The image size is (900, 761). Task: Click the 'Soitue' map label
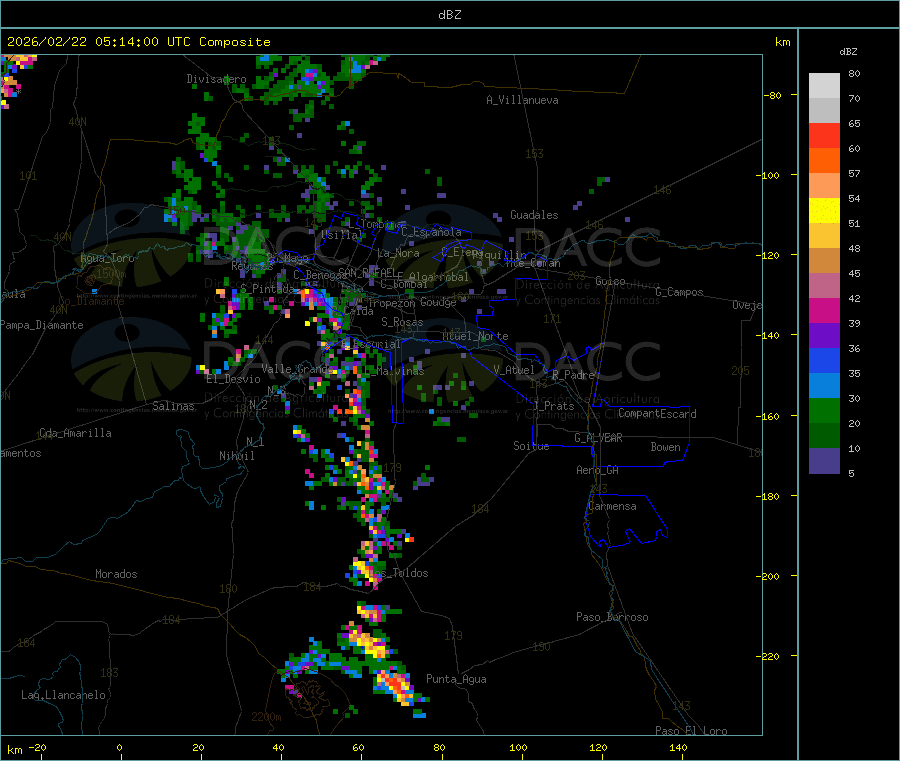531,446
